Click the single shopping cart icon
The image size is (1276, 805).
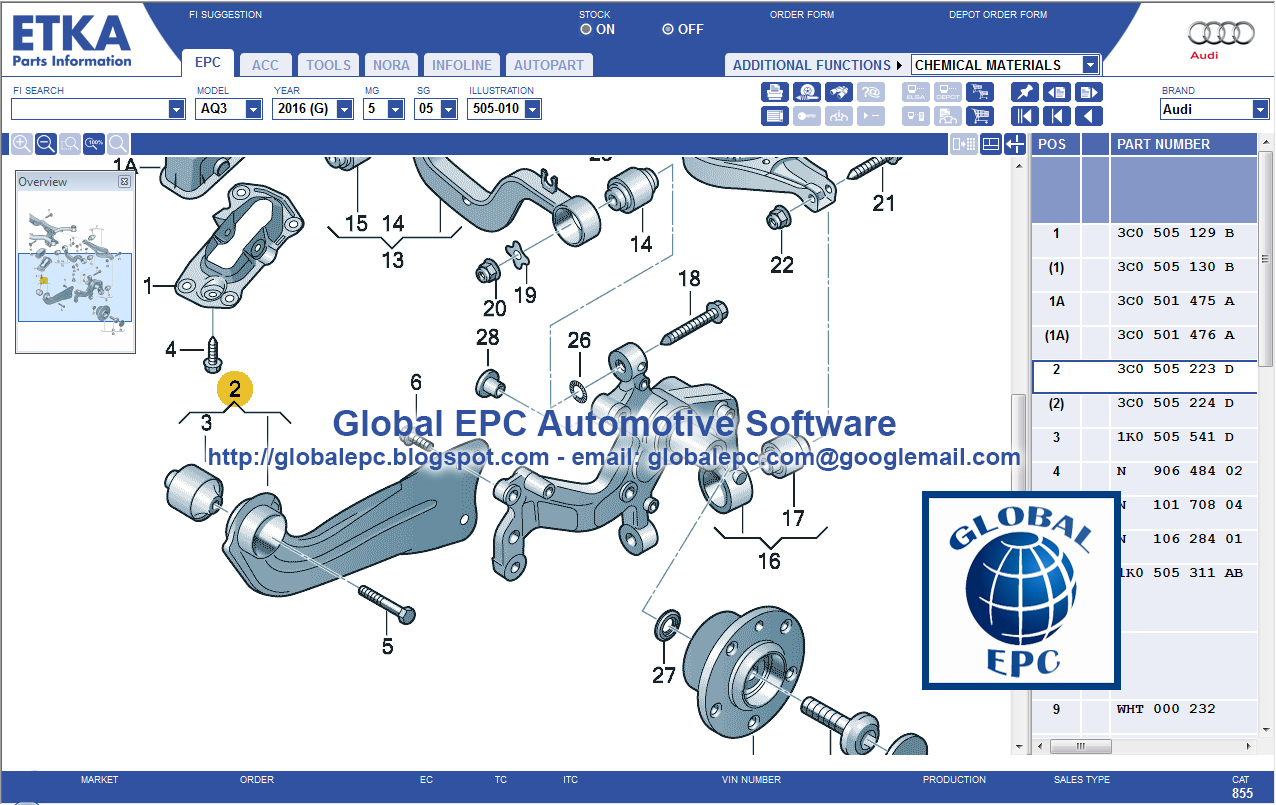980,116
